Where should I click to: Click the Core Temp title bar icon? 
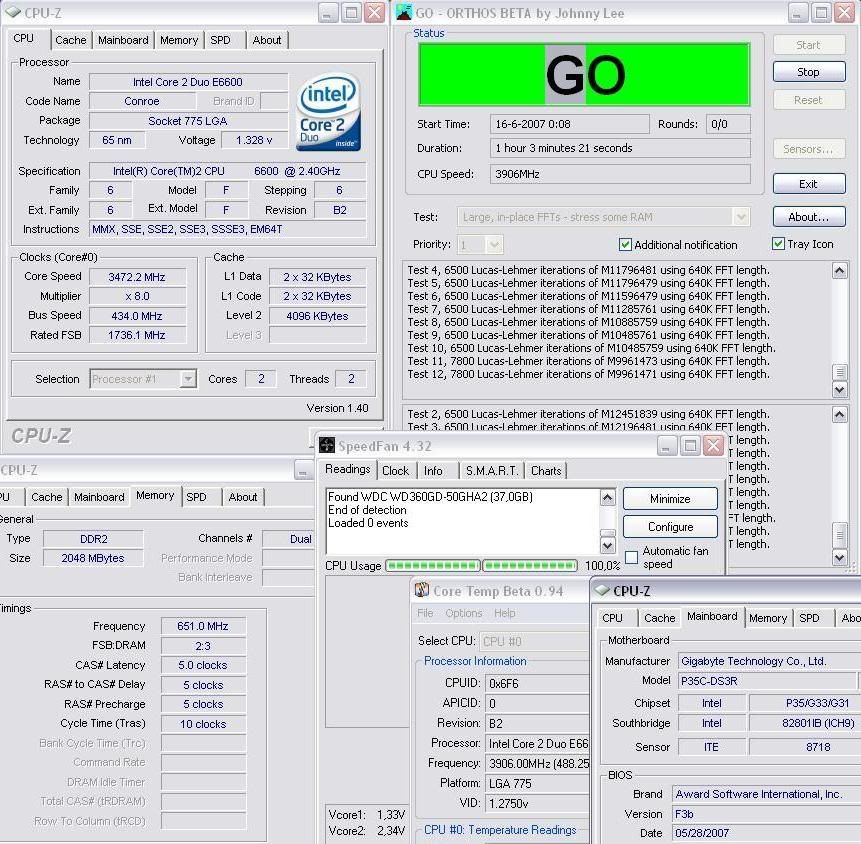tap(422, 590)
